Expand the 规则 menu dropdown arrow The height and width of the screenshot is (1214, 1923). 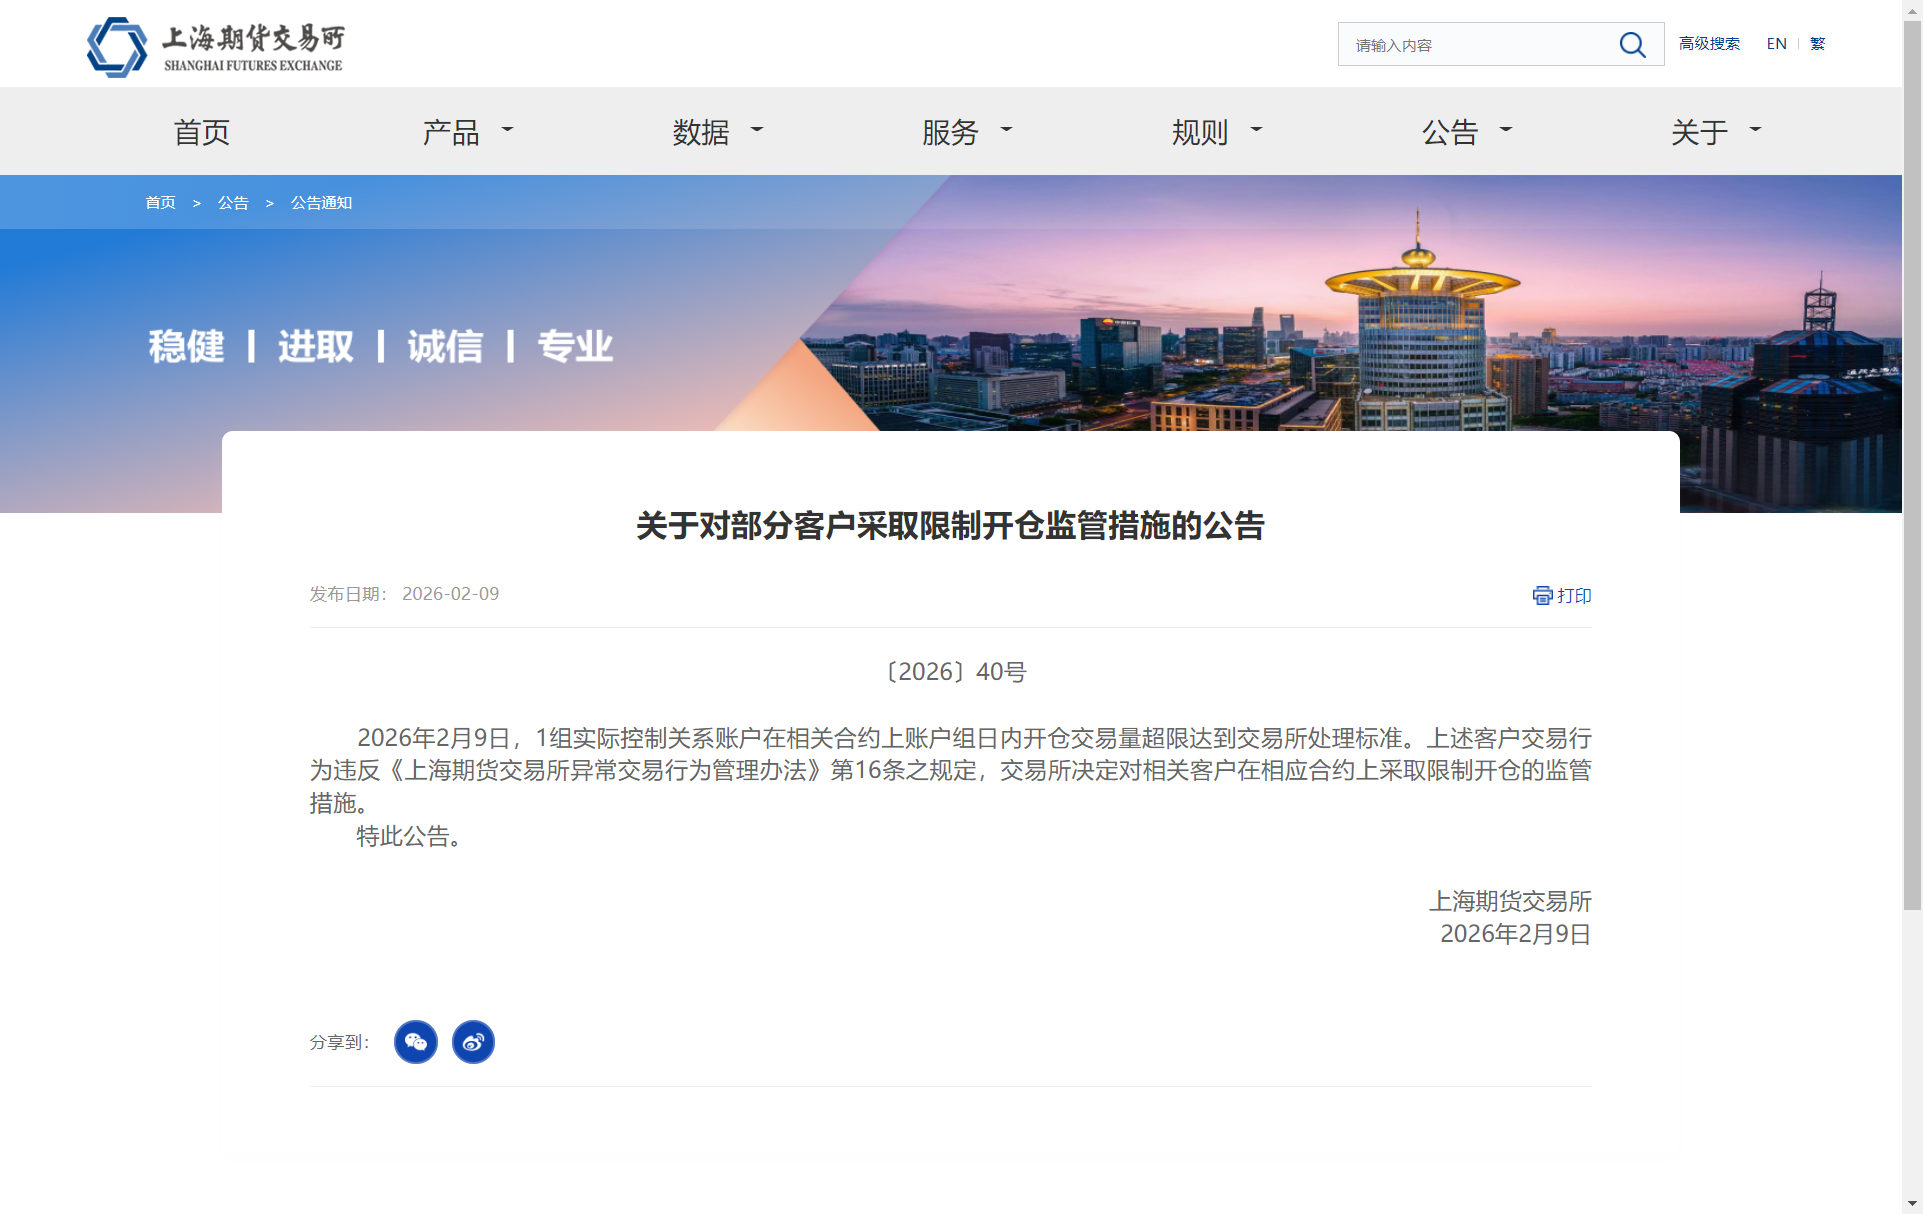click(1256, 130)
